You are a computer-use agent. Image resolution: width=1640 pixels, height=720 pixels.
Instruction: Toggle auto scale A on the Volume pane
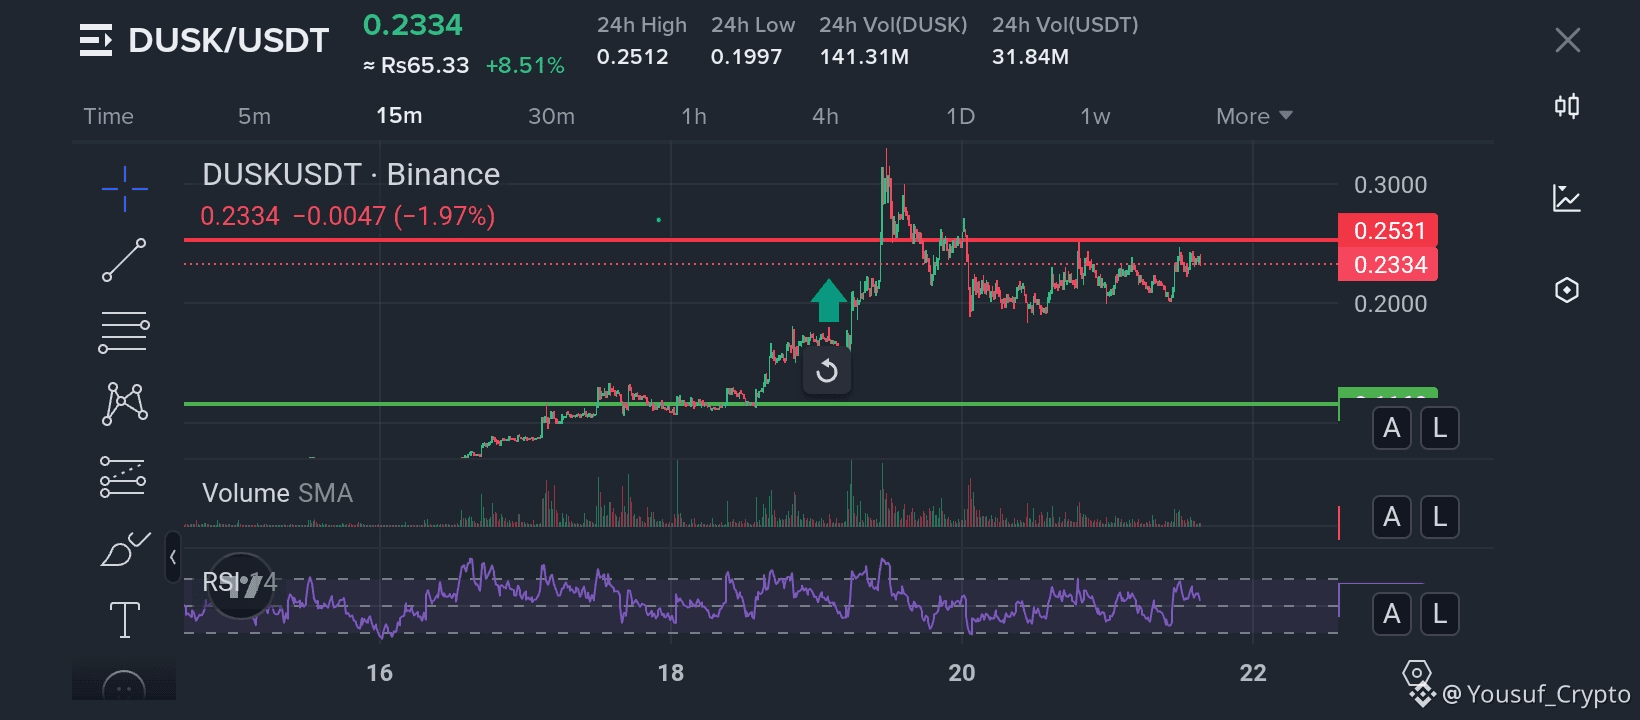pos(1391,517)
